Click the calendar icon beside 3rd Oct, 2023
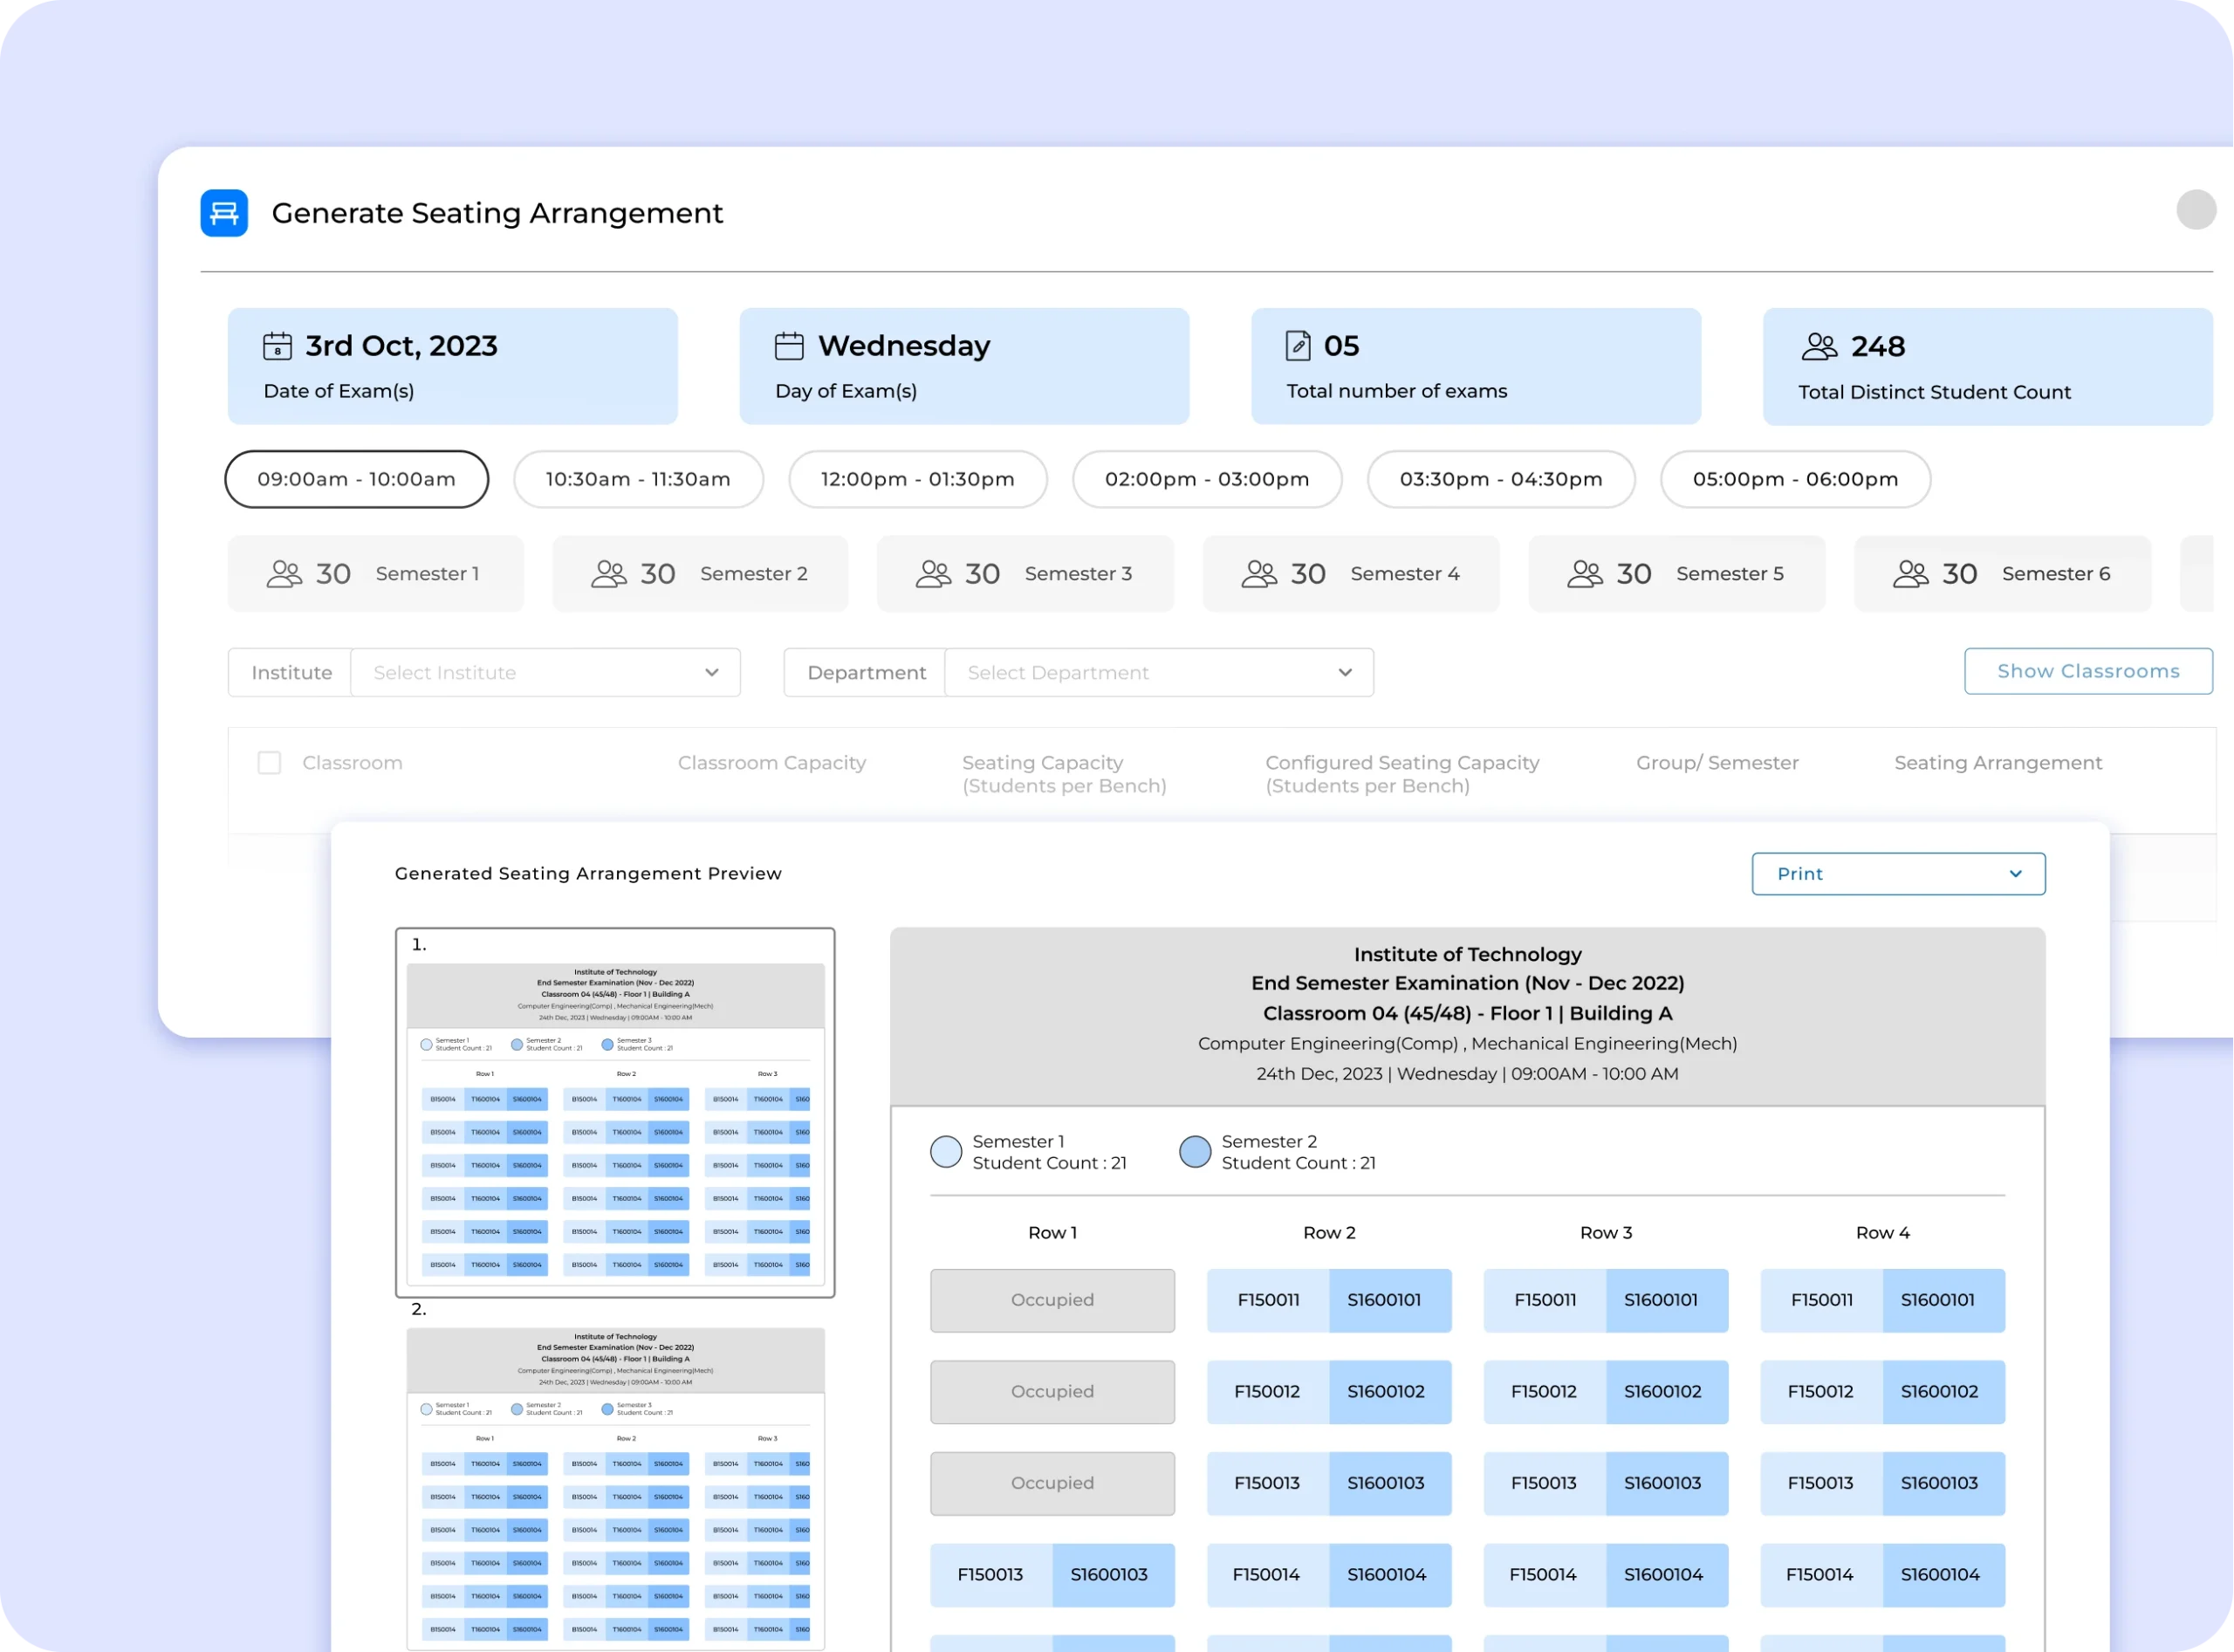The image size is (2234, 1652). pos(277,346)
